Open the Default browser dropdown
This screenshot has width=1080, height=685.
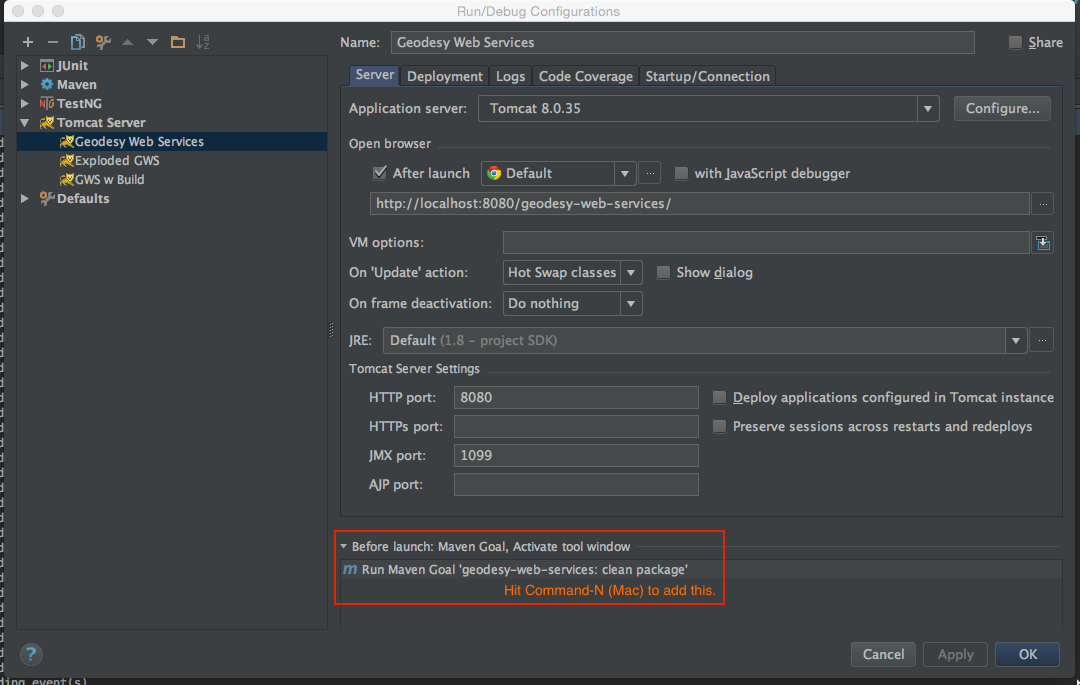(625, 173)
